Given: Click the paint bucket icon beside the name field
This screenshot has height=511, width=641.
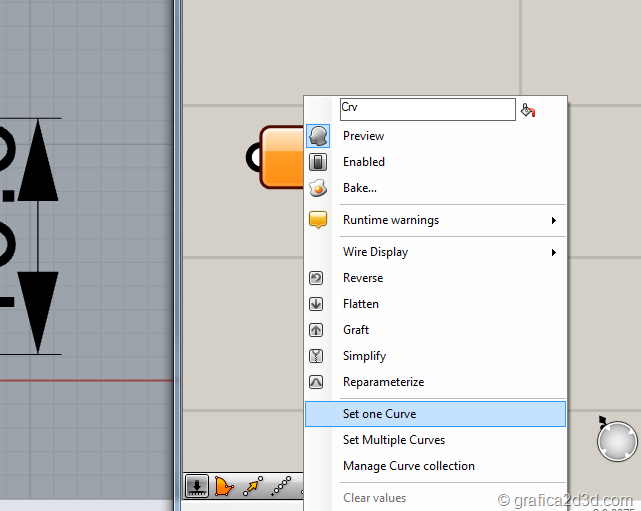Looking at the screenshot, I should 528,110.
